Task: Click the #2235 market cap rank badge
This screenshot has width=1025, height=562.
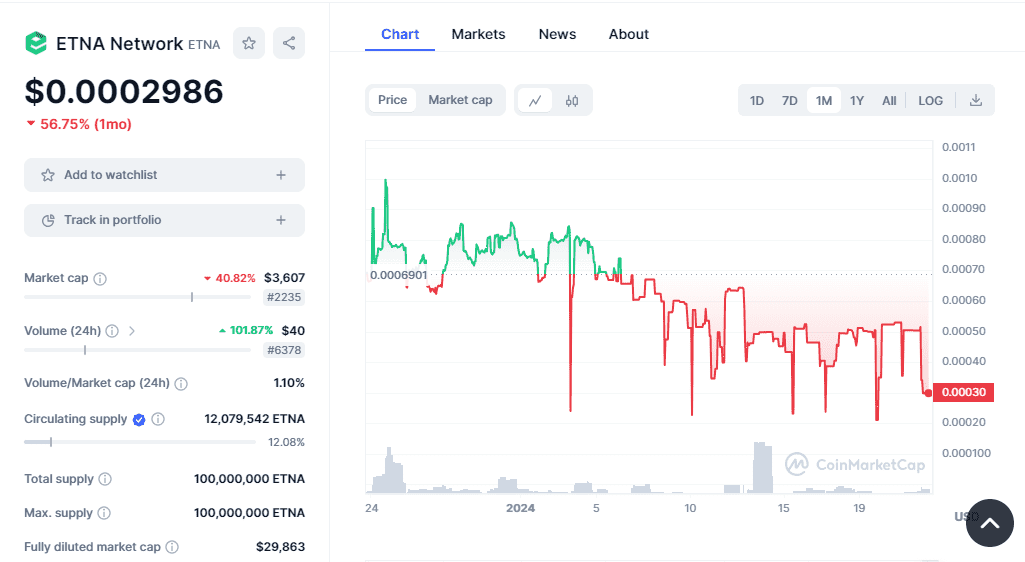Action: pos(284,297)
